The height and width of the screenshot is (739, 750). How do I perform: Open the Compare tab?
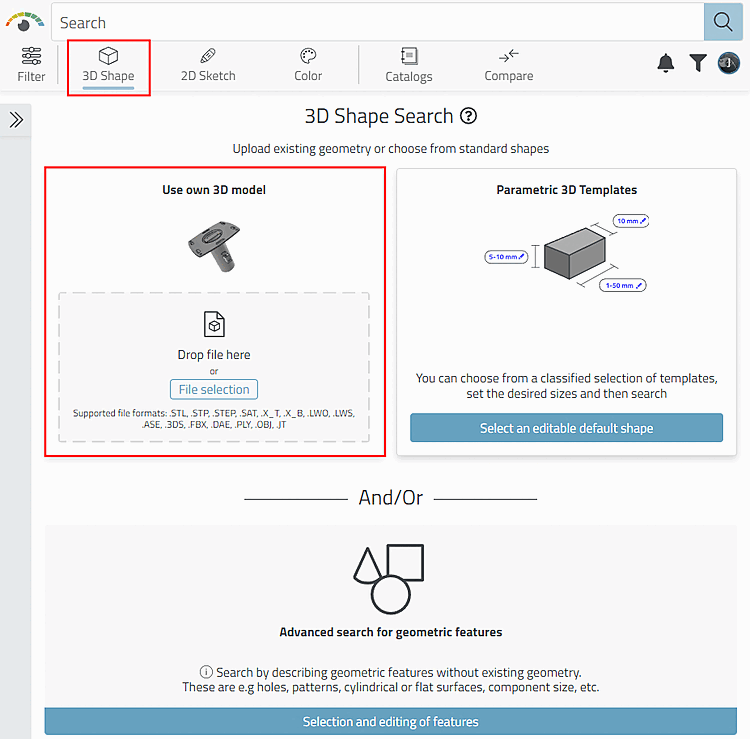[x=508, y=65]
